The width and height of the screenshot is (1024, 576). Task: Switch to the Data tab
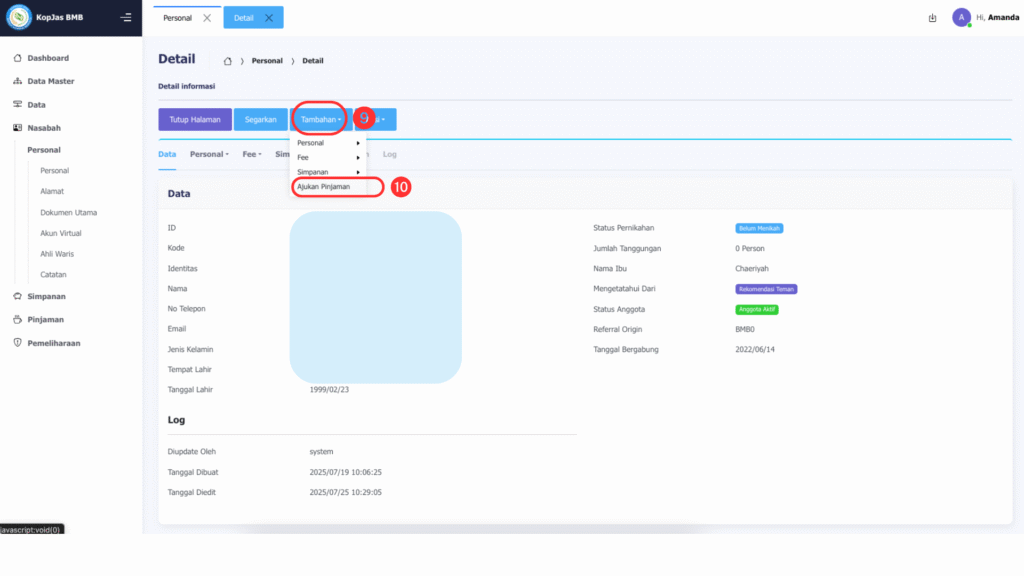[167, 154]
